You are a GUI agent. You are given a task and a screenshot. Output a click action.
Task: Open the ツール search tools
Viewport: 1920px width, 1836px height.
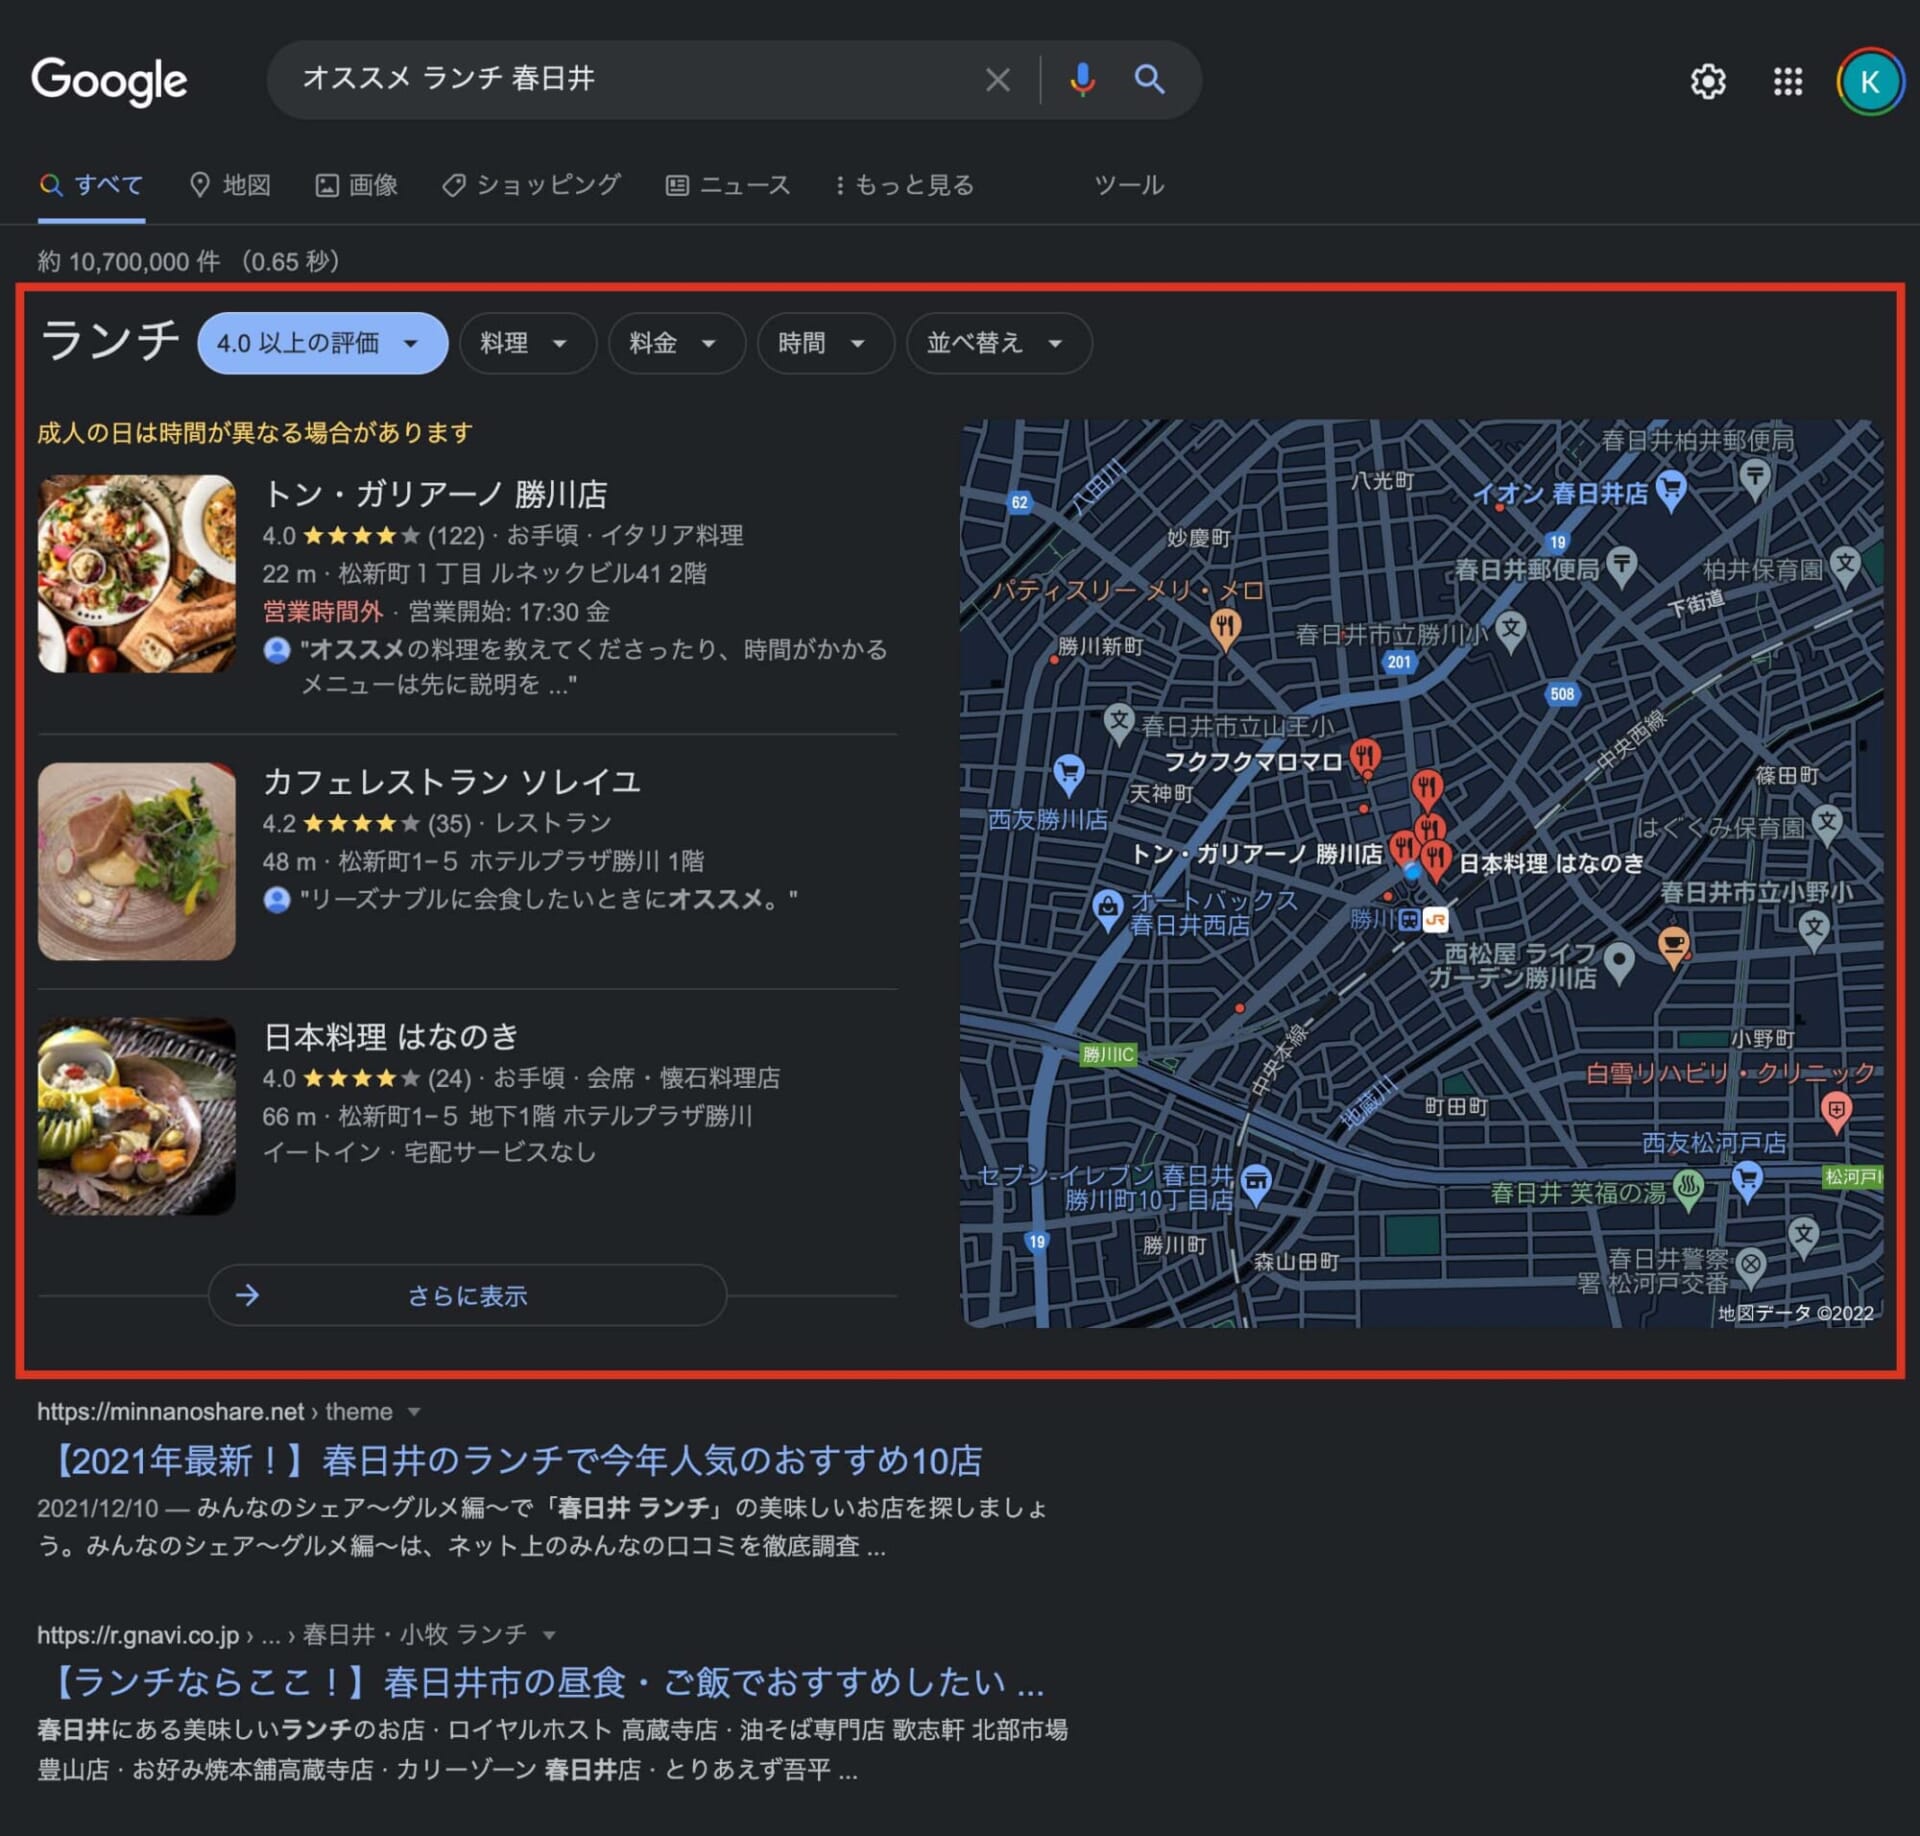(x=1128, y=186)
